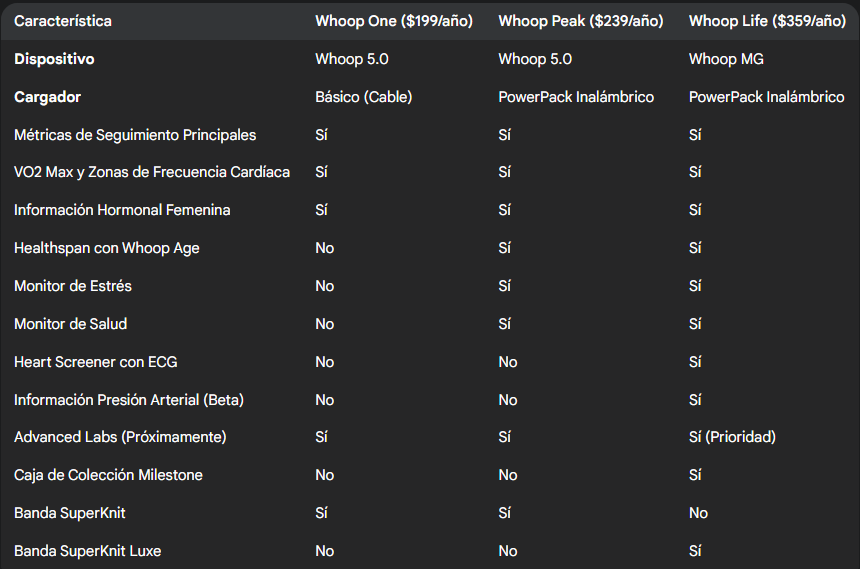
Task: Click Whoop Life 'Sí' for Monitor de Estrés
Action: click(x=695, y=286)
